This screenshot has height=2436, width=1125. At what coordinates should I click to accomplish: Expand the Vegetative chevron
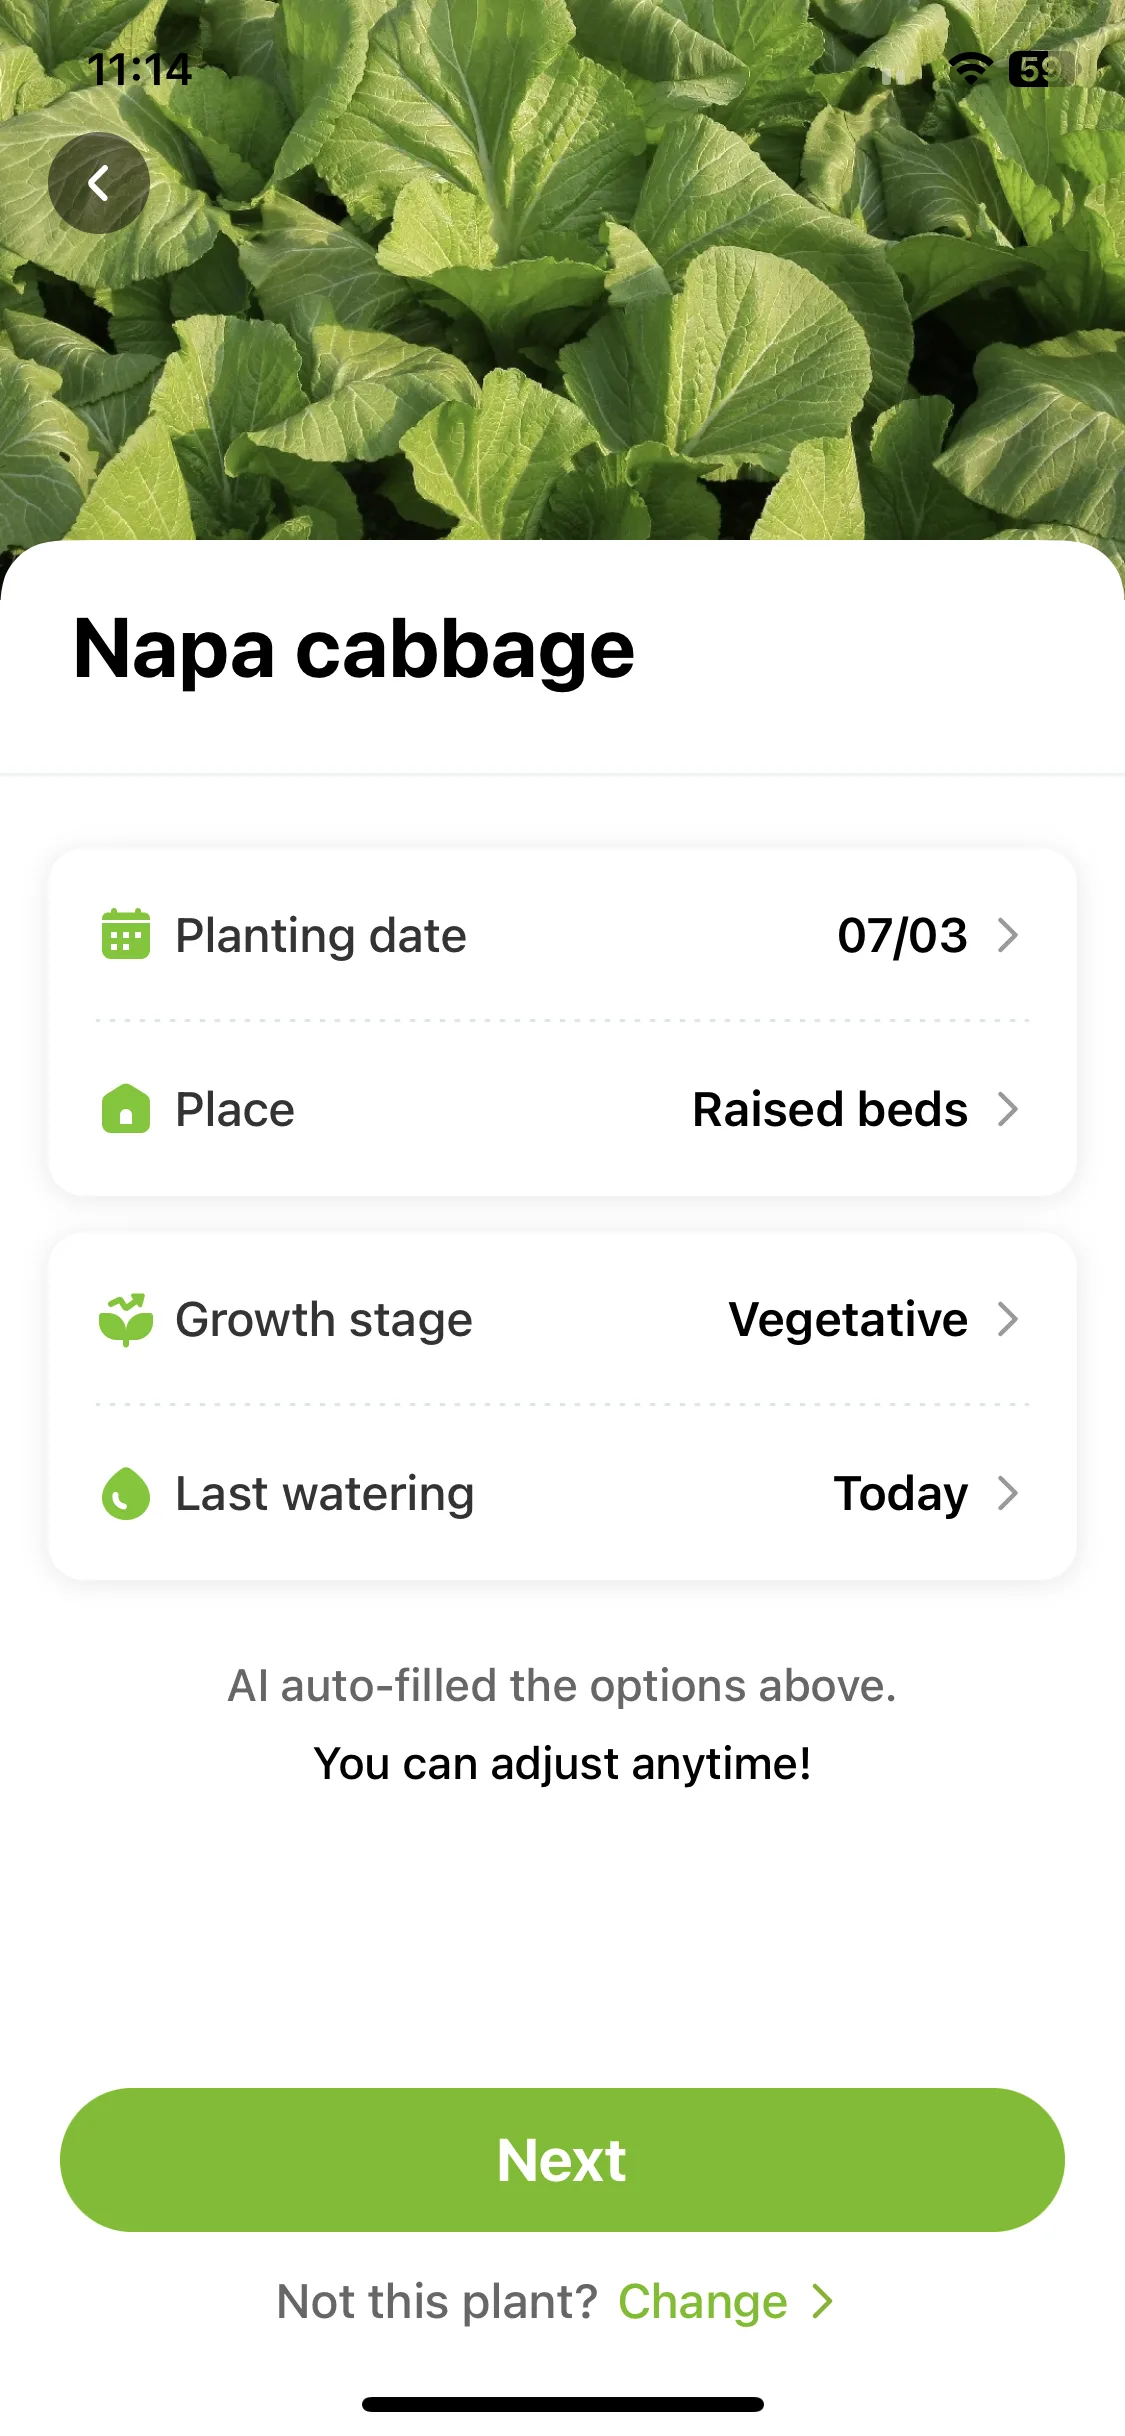click(x=1008, y=1319)
